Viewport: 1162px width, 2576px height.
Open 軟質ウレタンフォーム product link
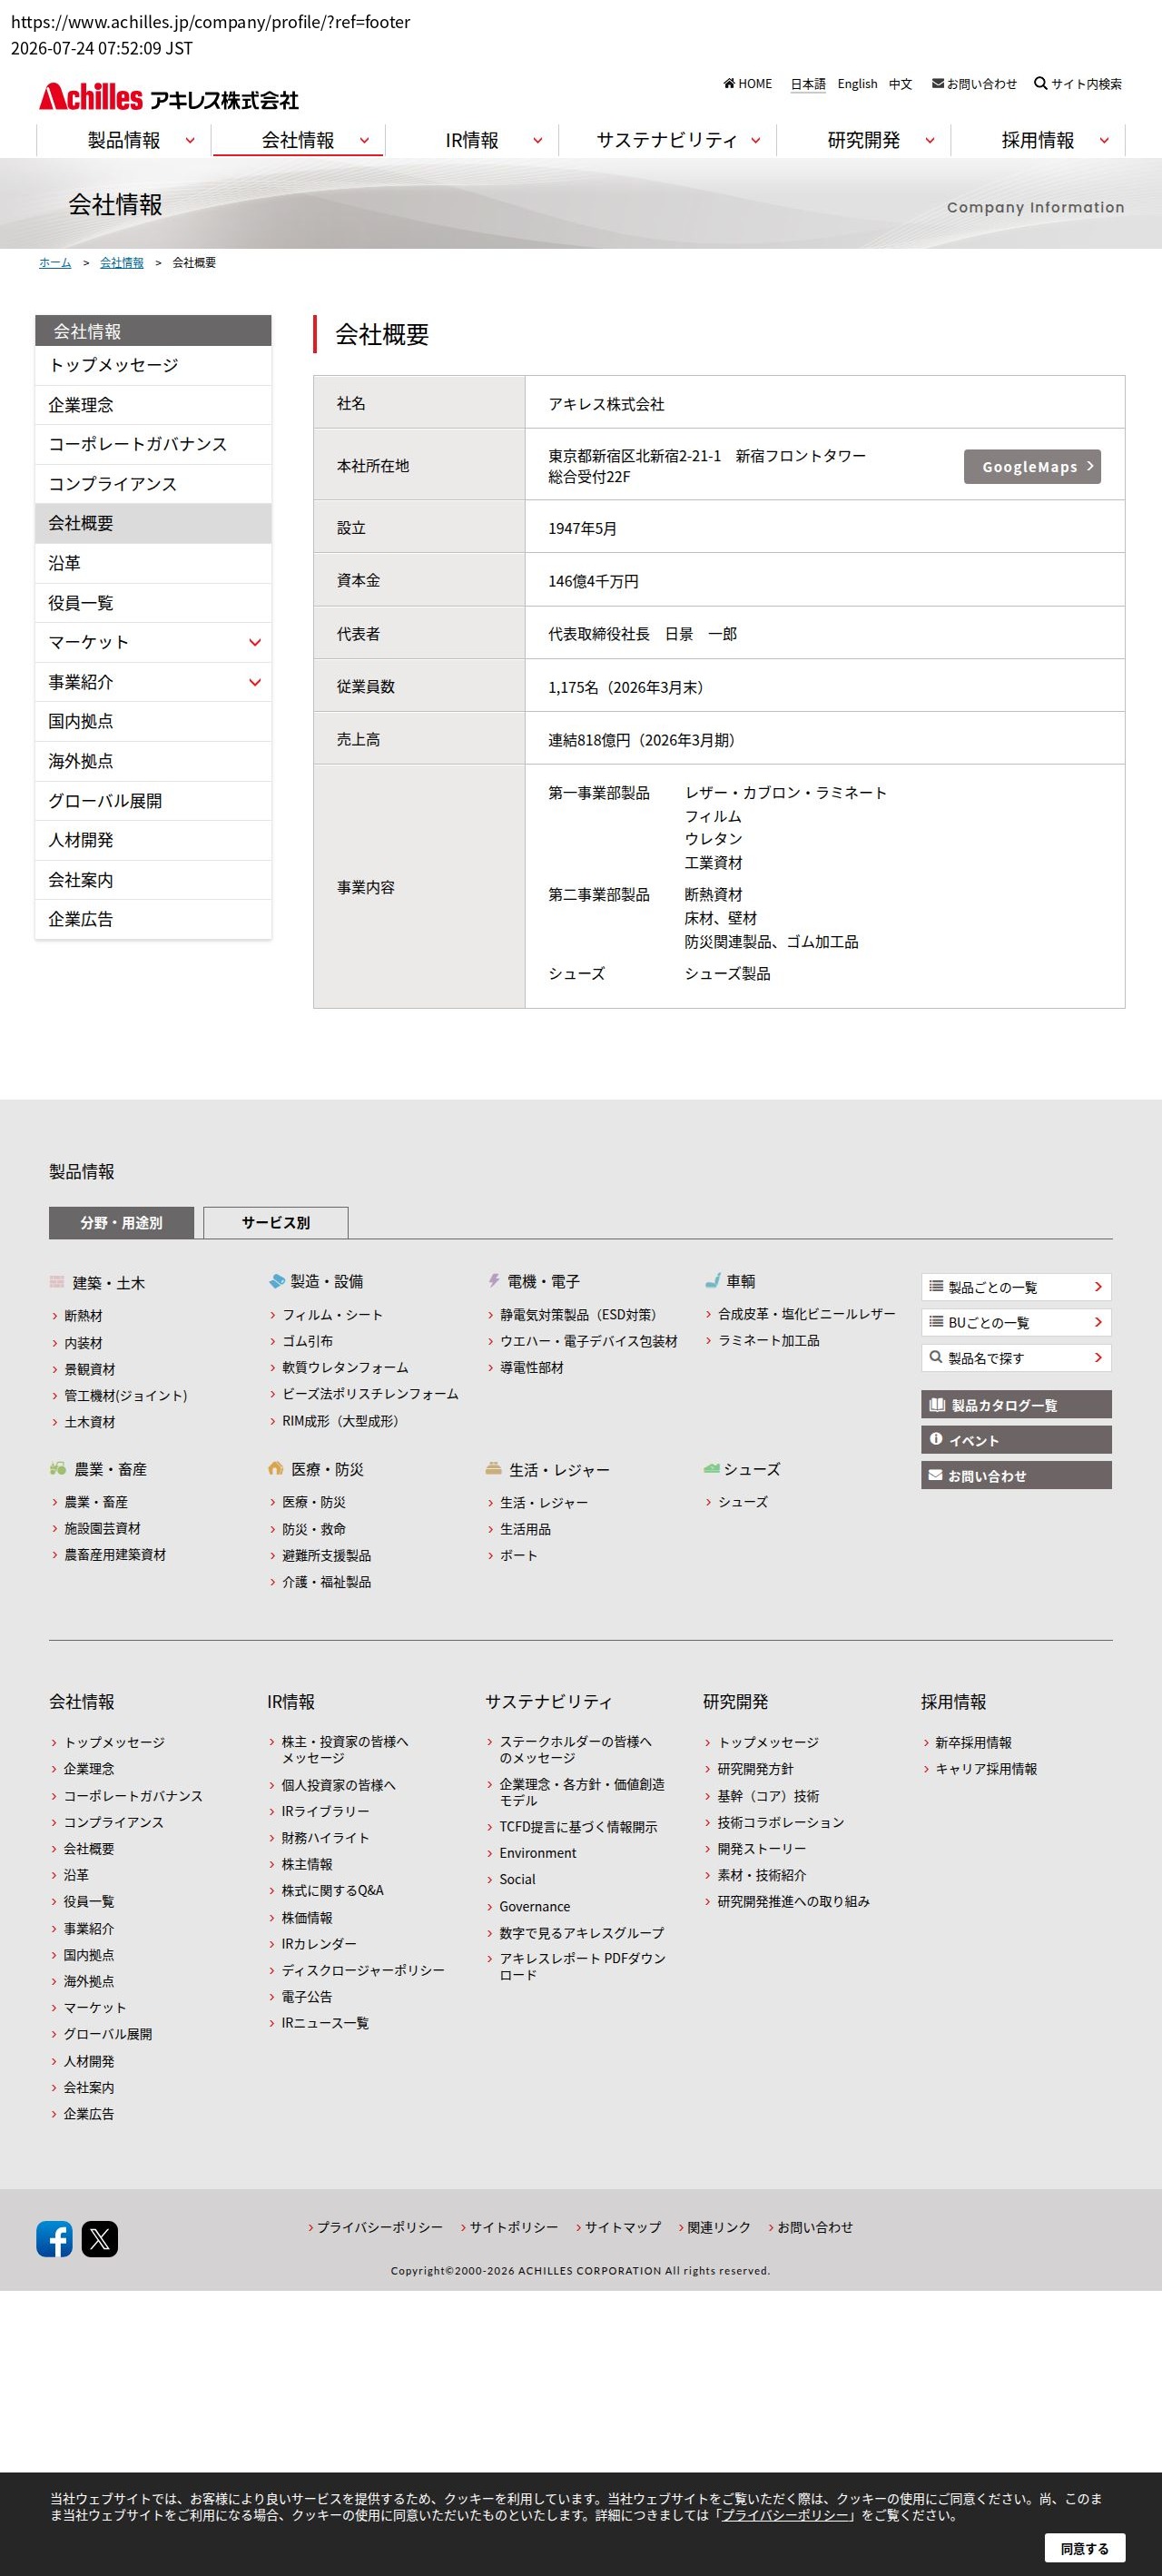pos(345,1367)
